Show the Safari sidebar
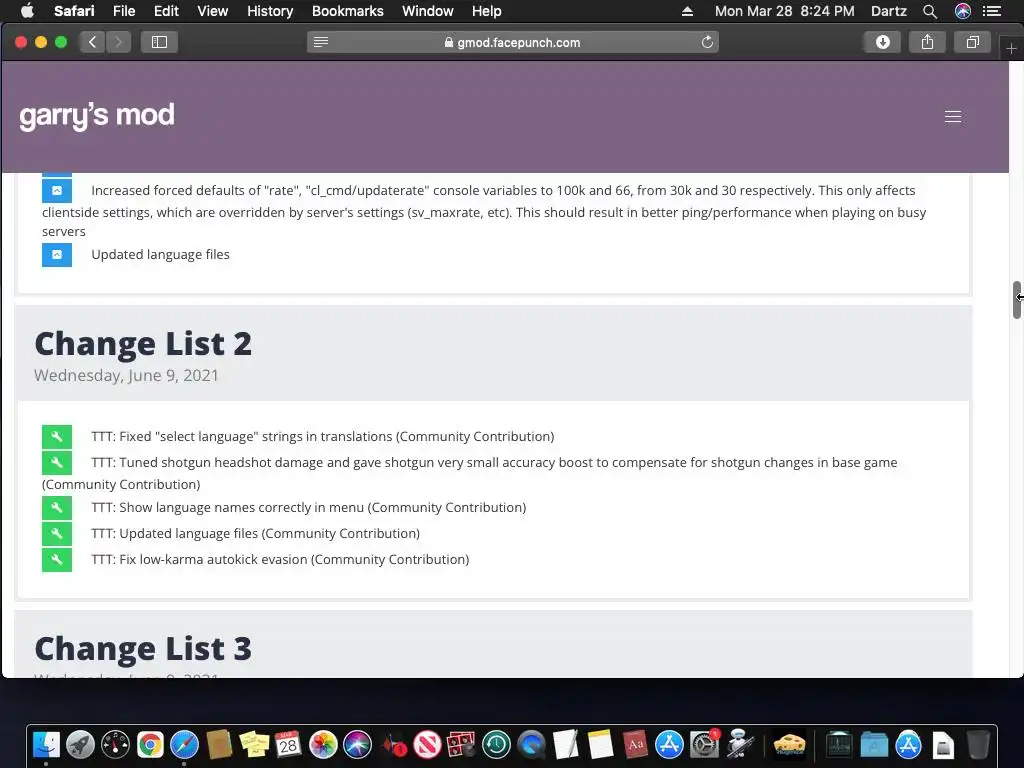This screenshot has height=768, width=1024. (159, 42)
